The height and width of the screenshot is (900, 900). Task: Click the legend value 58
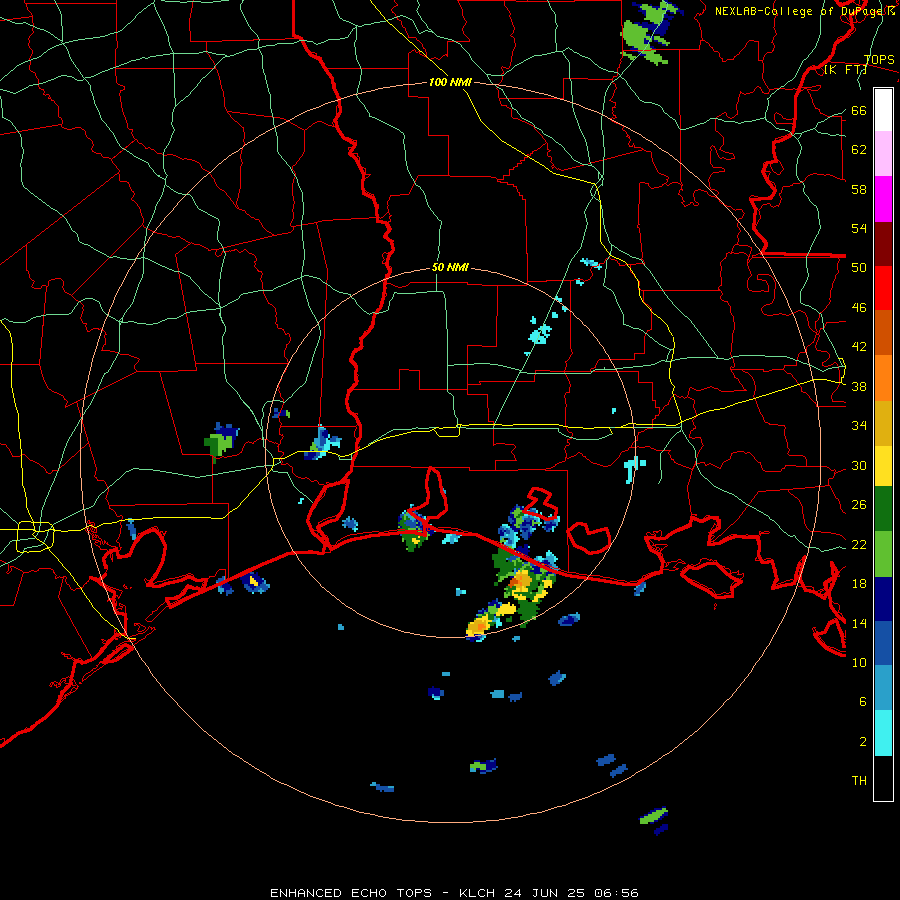[x=859, y=189]
